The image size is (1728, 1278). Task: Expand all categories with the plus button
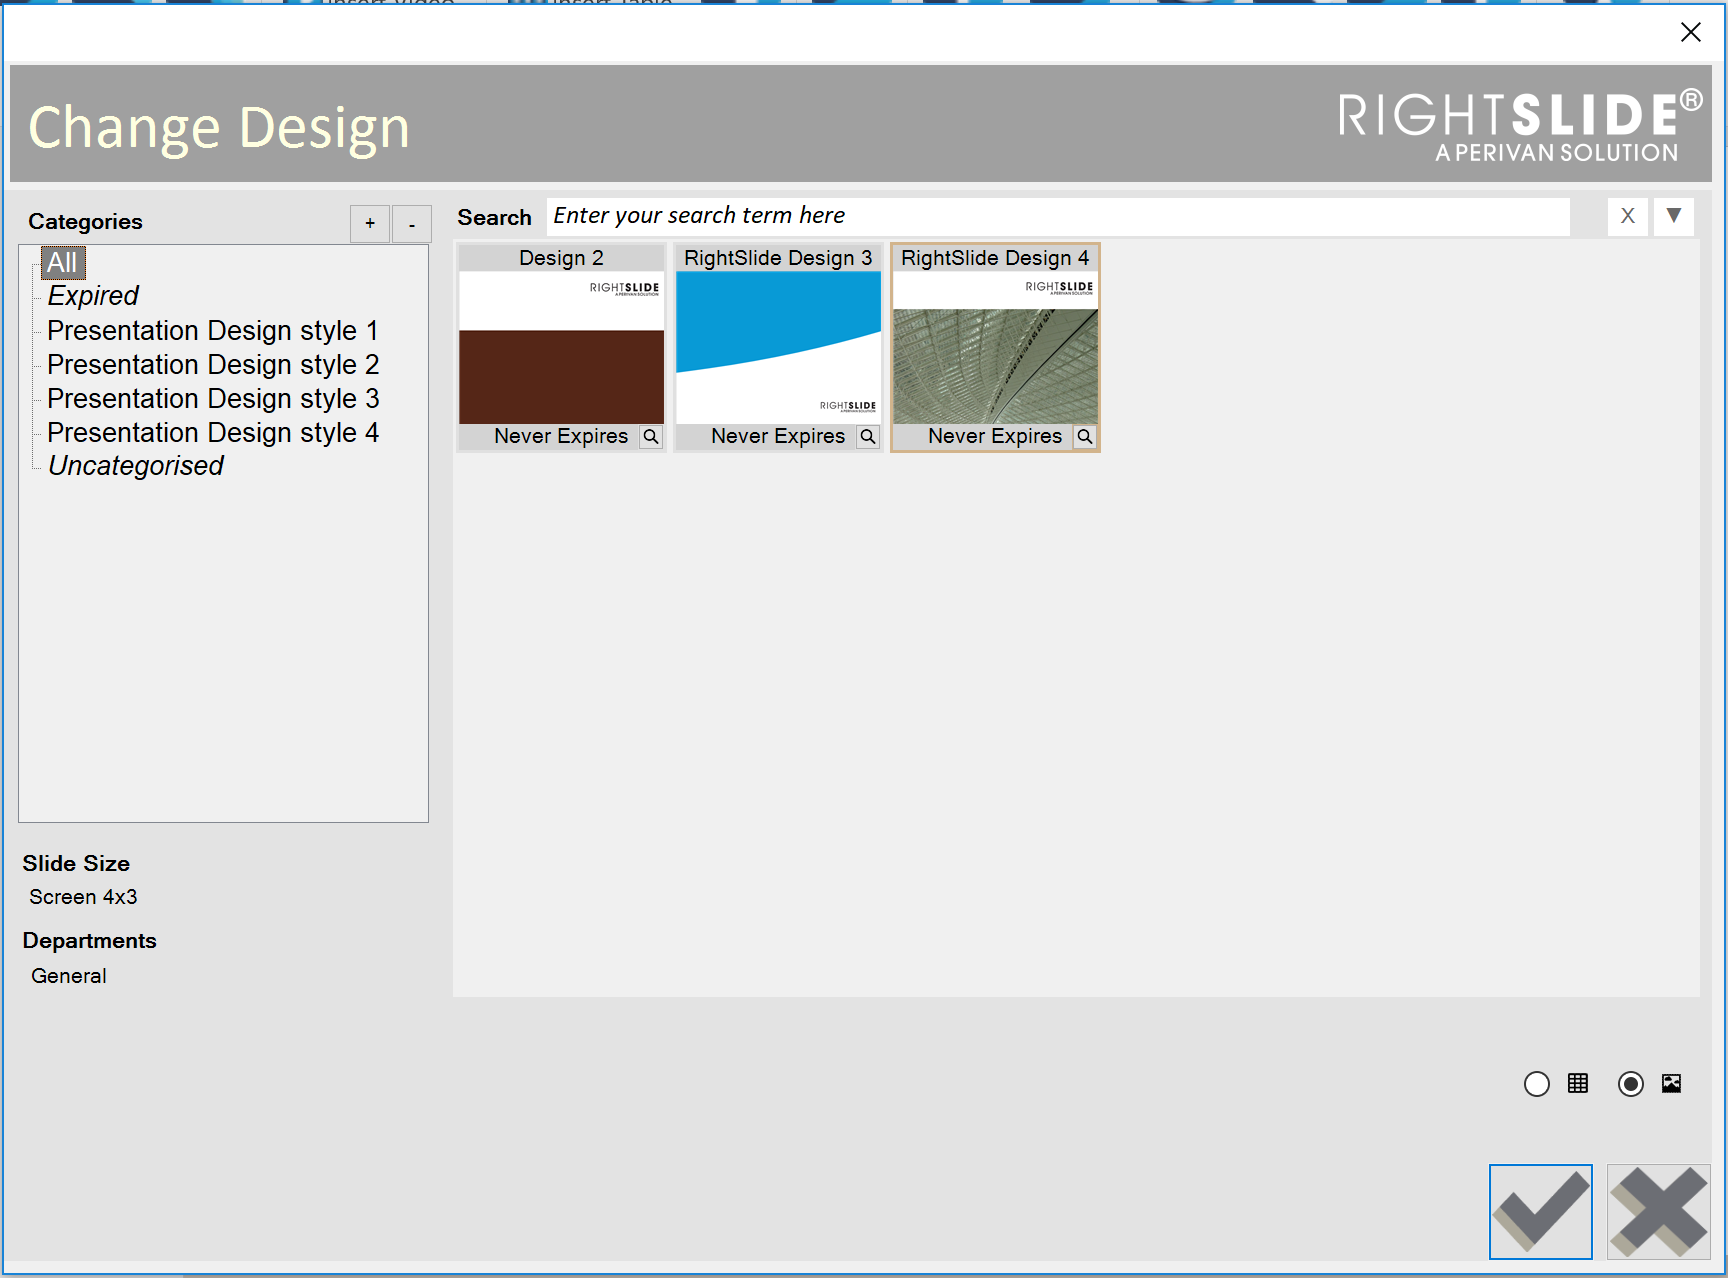point(370,224)
